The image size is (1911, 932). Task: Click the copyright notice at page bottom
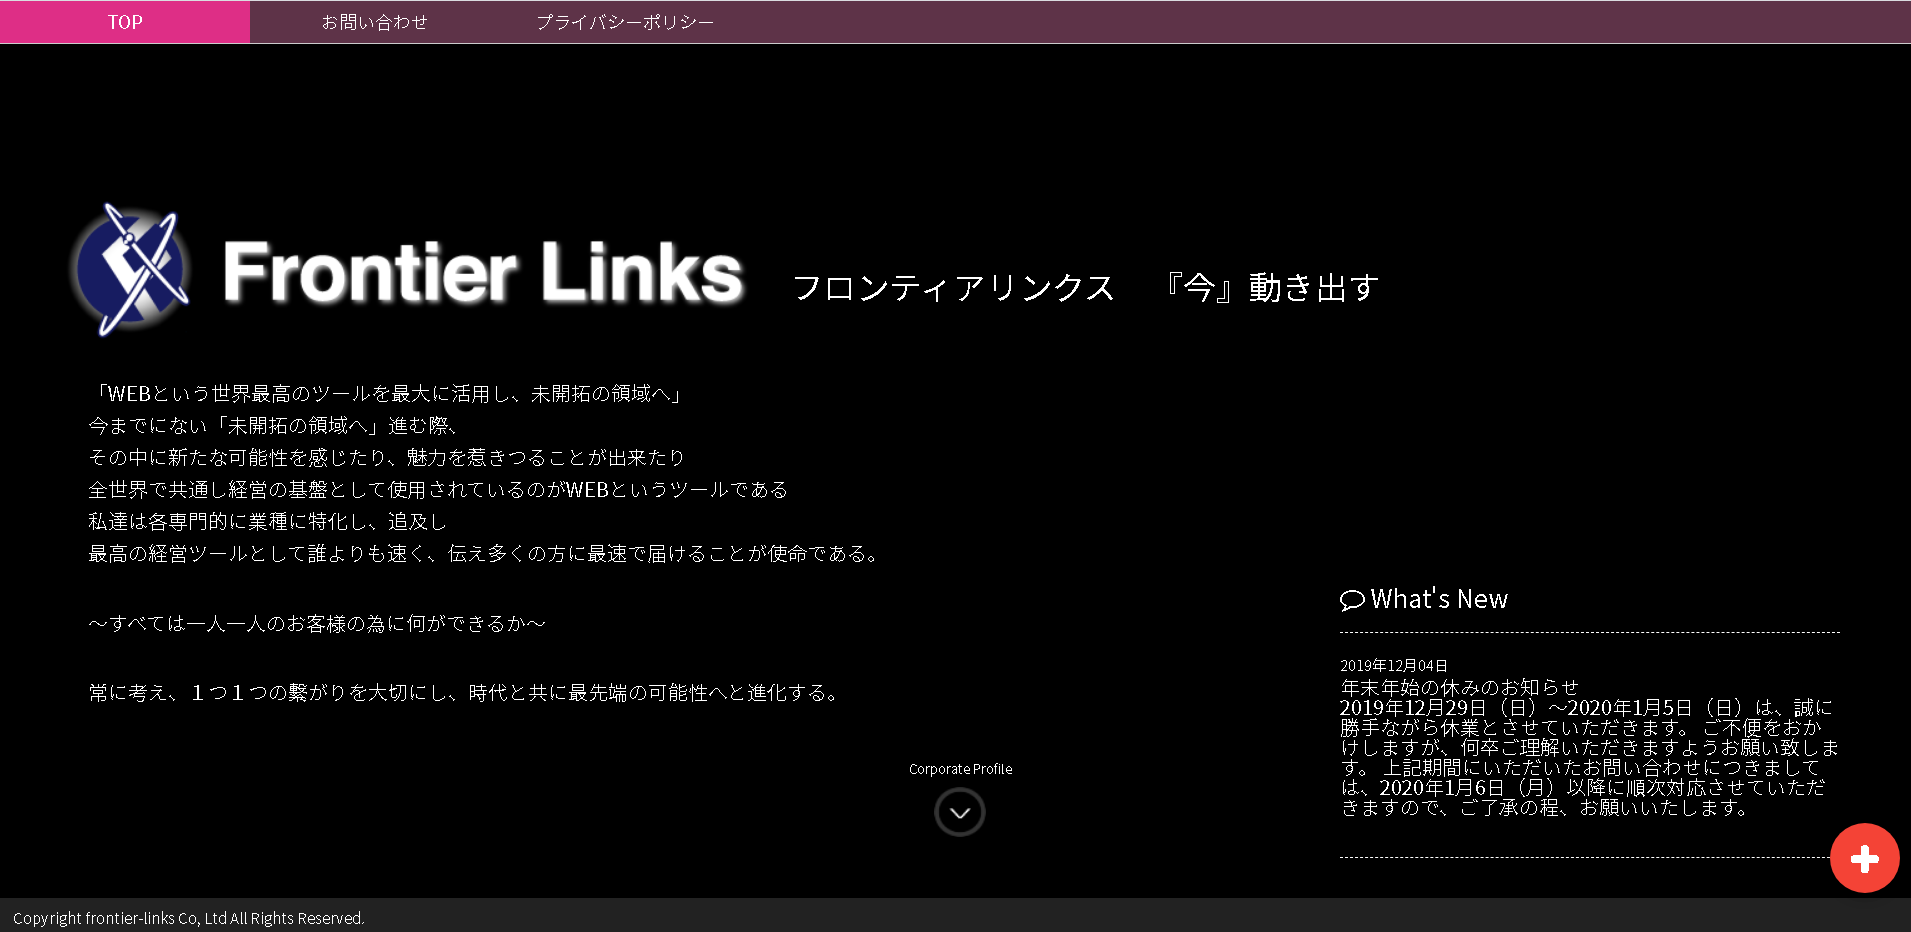[x=190, y=917]
